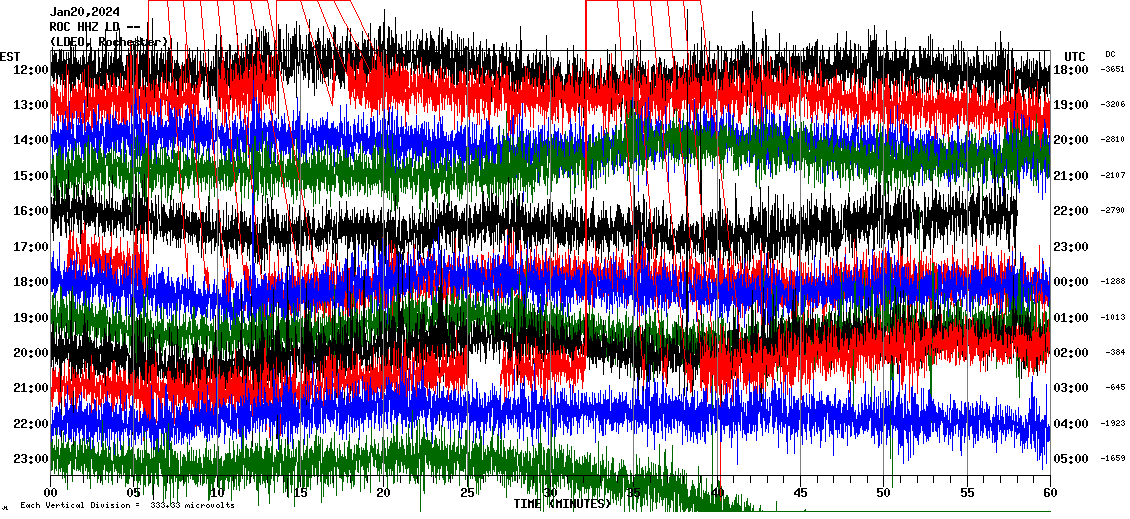Select the ROC HHZ LD station title
This screenshot has height=519, width=1130.
94,27
